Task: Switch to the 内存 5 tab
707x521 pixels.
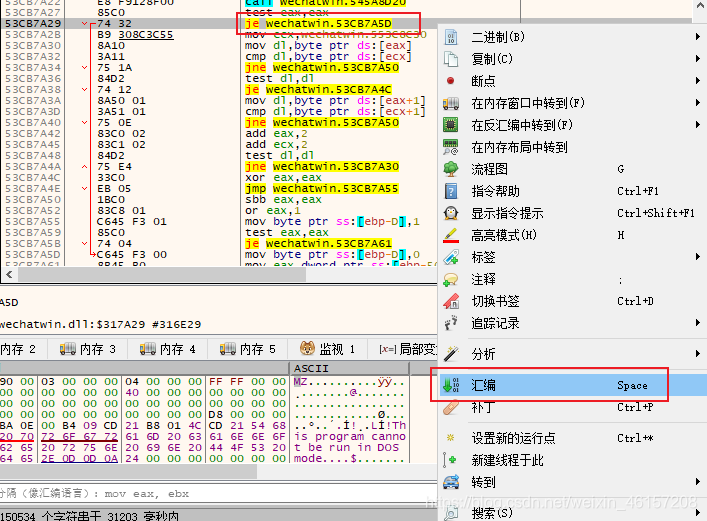Action: [x=248, y=349]
